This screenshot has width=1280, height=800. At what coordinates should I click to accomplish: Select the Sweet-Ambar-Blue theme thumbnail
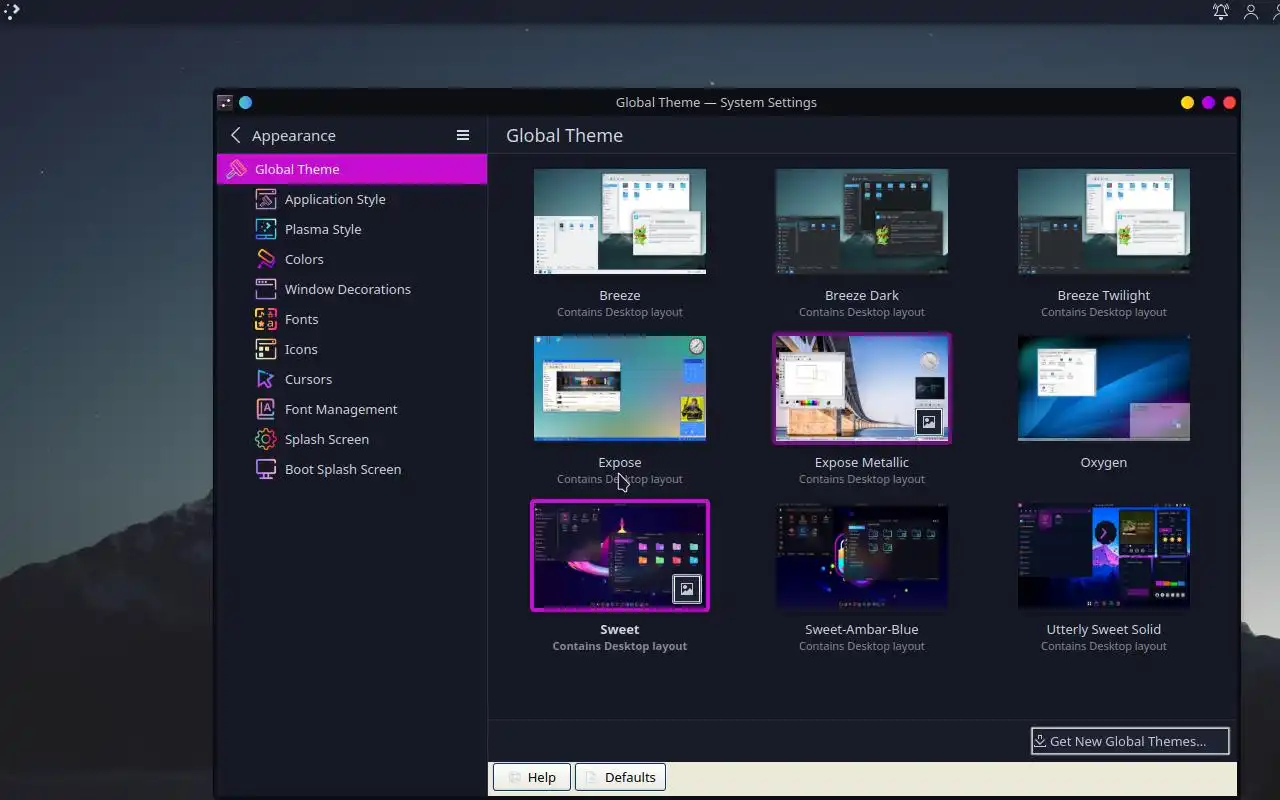pos(862,555)
